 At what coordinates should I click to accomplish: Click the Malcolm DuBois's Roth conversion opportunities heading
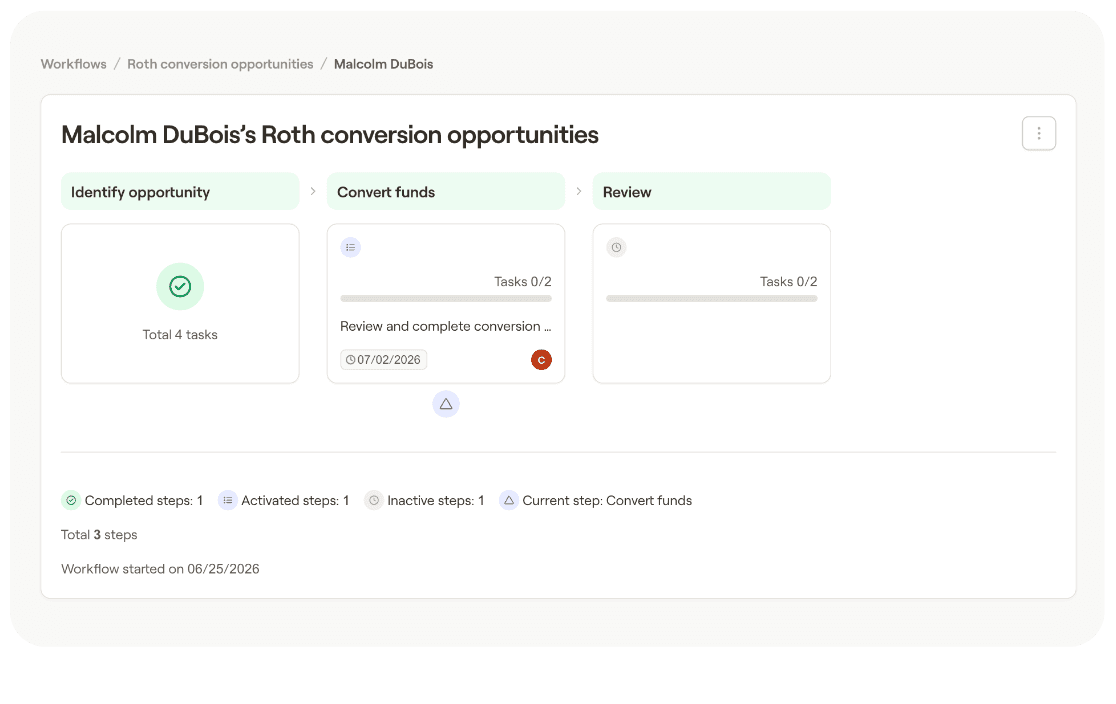tap(330, 135)
